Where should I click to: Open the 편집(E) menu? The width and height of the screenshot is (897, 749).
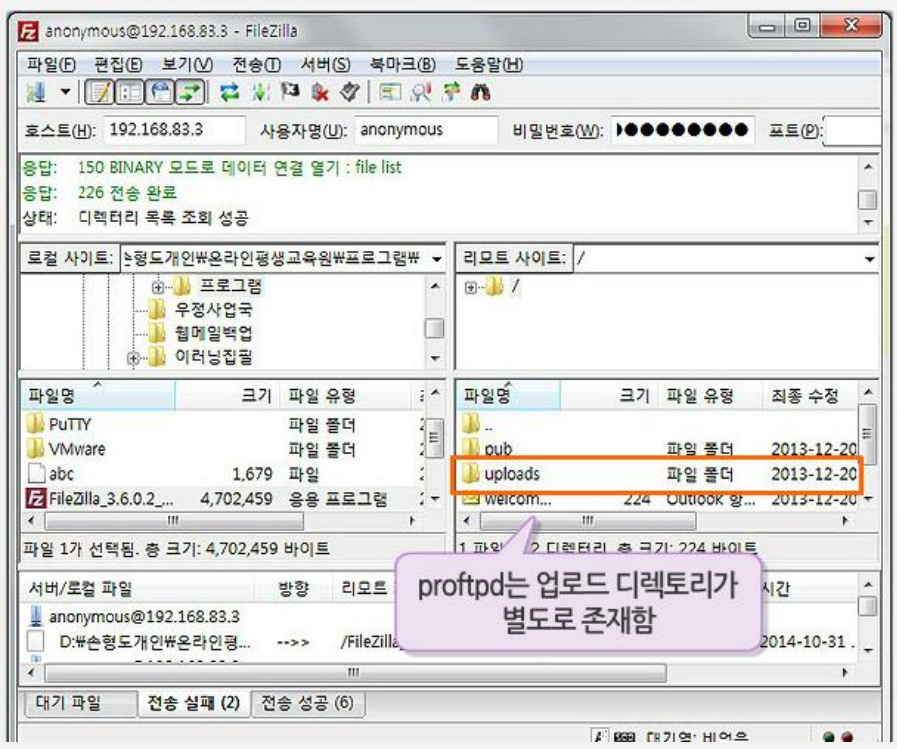click(118, 64)
